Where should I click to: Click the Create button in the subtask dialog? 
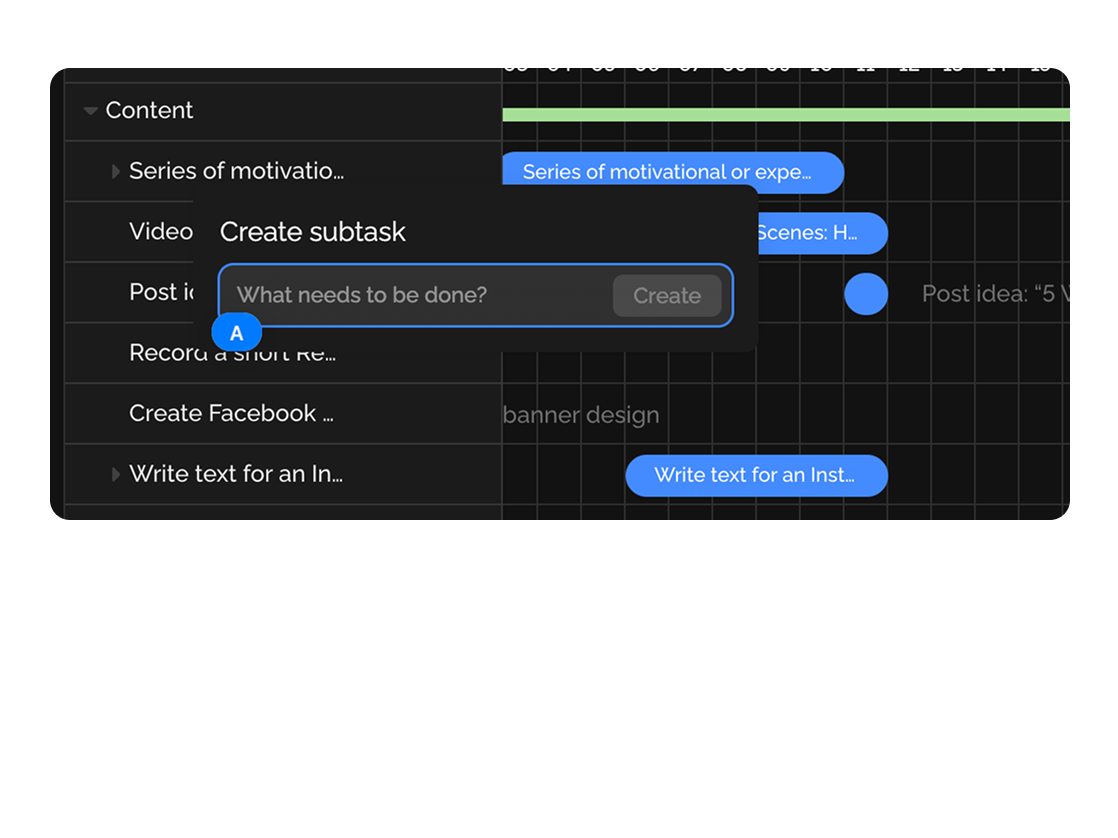point(666,295)
